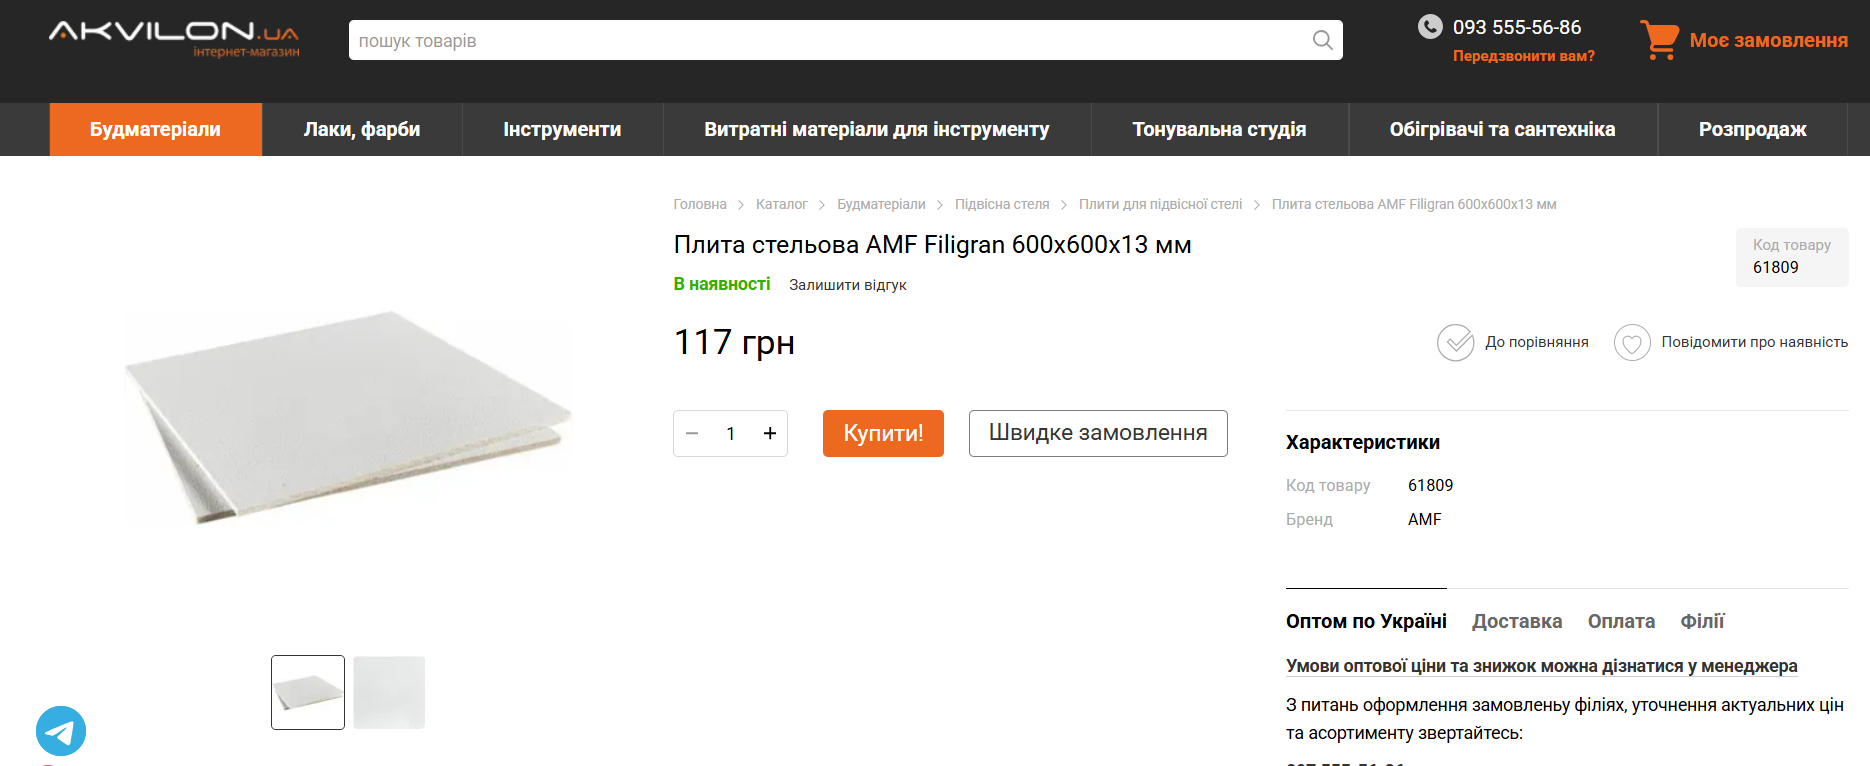Switch to the Оплата tab
The height and width of the screenshot is (766, 1870).
click(x=1621, y=621)
